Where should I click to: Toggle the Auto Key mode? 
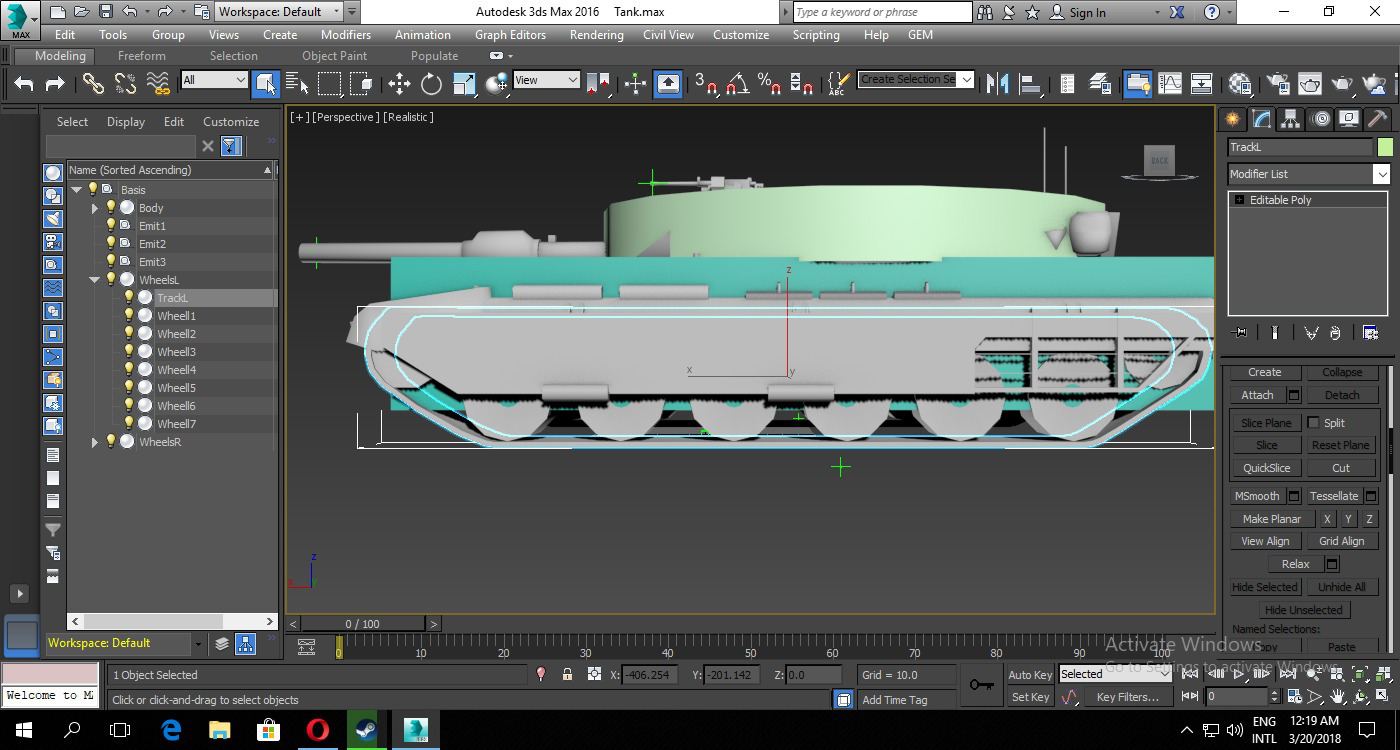coord(1029,675)
